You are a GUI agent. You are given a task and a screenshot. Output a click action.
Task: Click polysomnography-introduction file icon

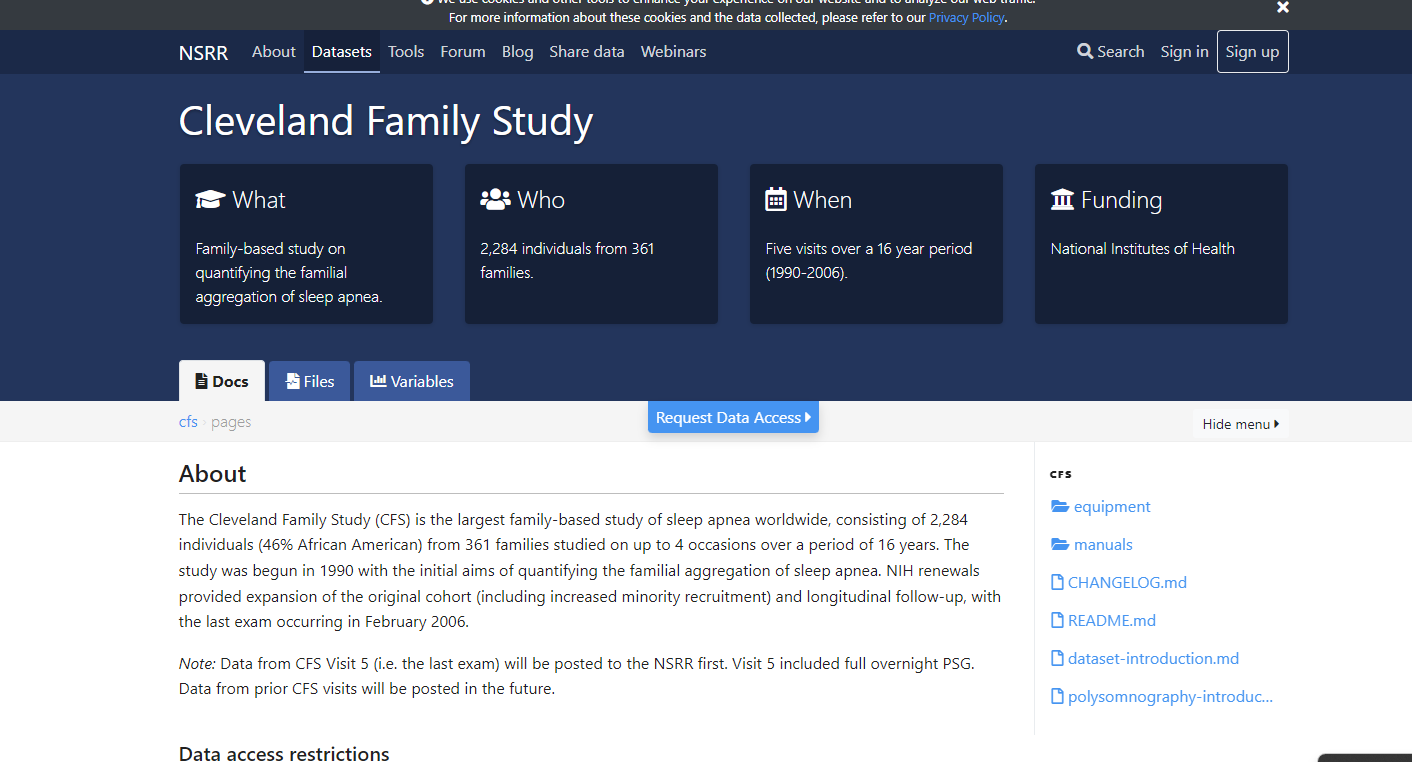pyautogui.click(x=1057, y=697)
